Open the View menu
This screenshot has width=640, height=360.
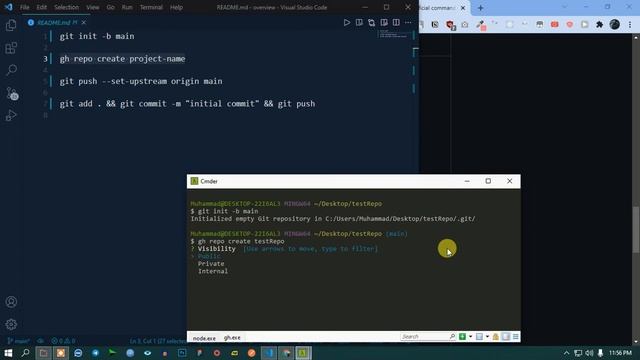point(93,7)
